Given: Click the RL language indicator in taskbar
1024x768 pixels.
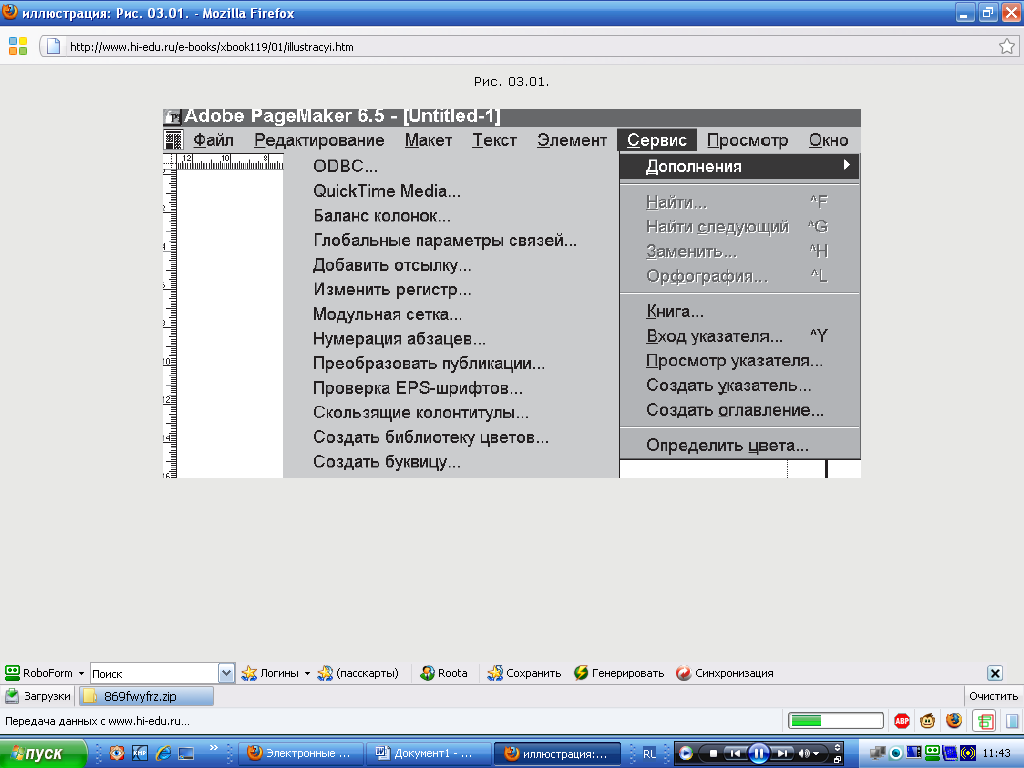Looking at the screenshot, I should pyautogui.click(x=649, y=754).
